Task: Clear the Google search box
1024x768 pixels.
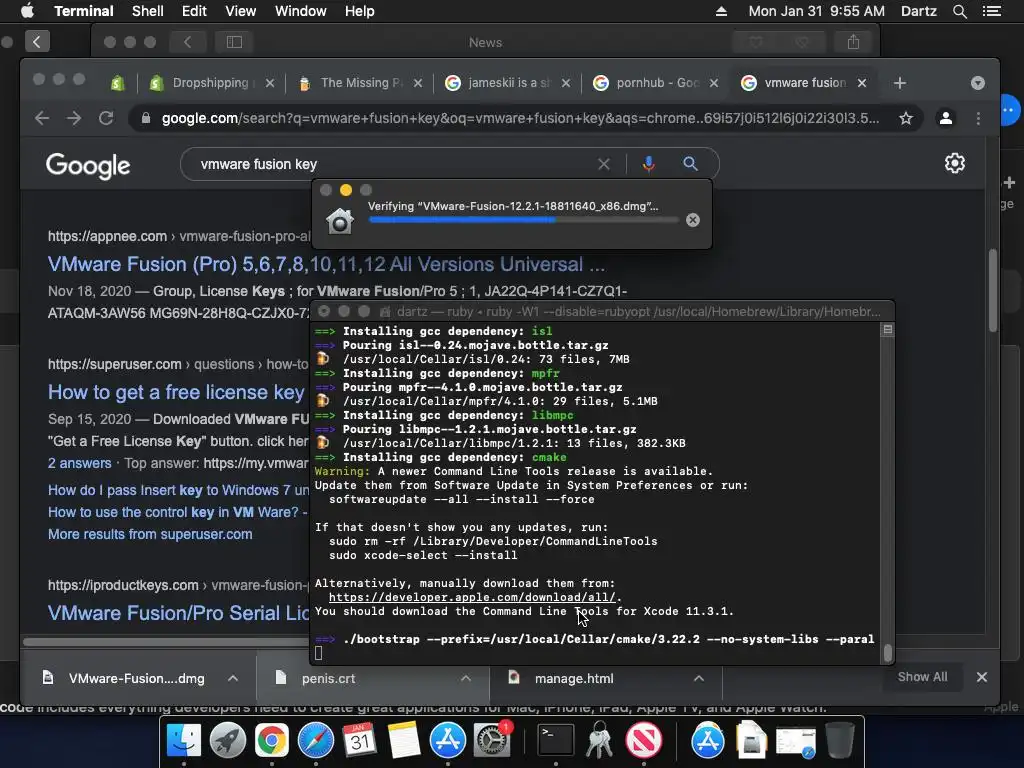Action: [x=604, y=164]
